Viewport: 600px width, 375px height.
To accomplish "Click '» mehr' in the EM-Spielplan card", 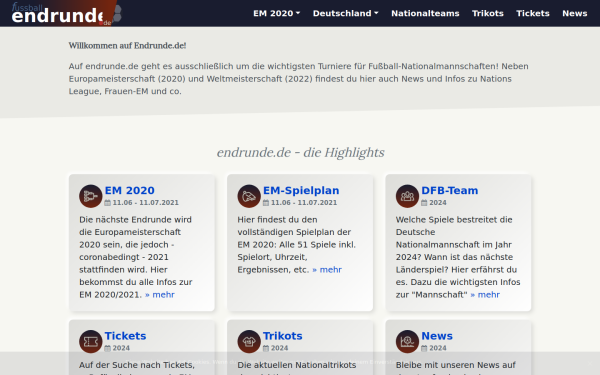I will coord(327,270).
